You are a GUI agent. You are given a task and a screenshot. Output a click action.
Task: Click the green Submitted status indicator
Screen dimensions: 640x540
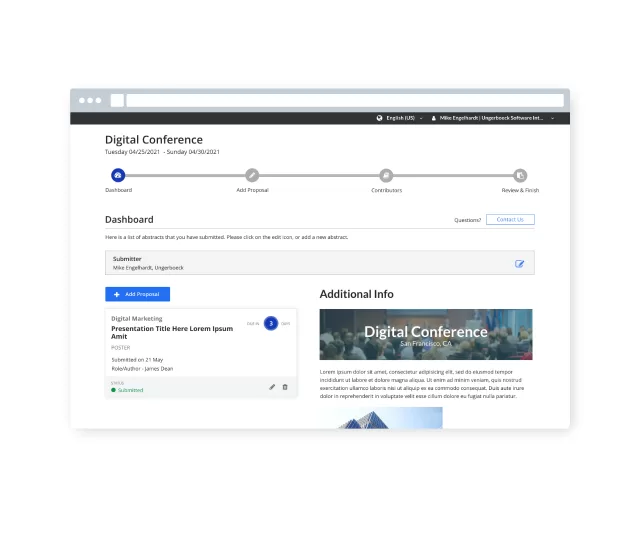click(x=127, y=390)
